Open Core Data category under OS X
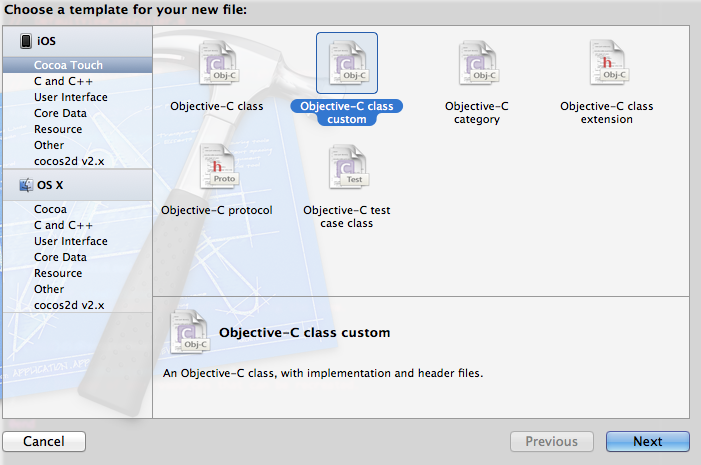Screen dimensions: 701x465 77,258
